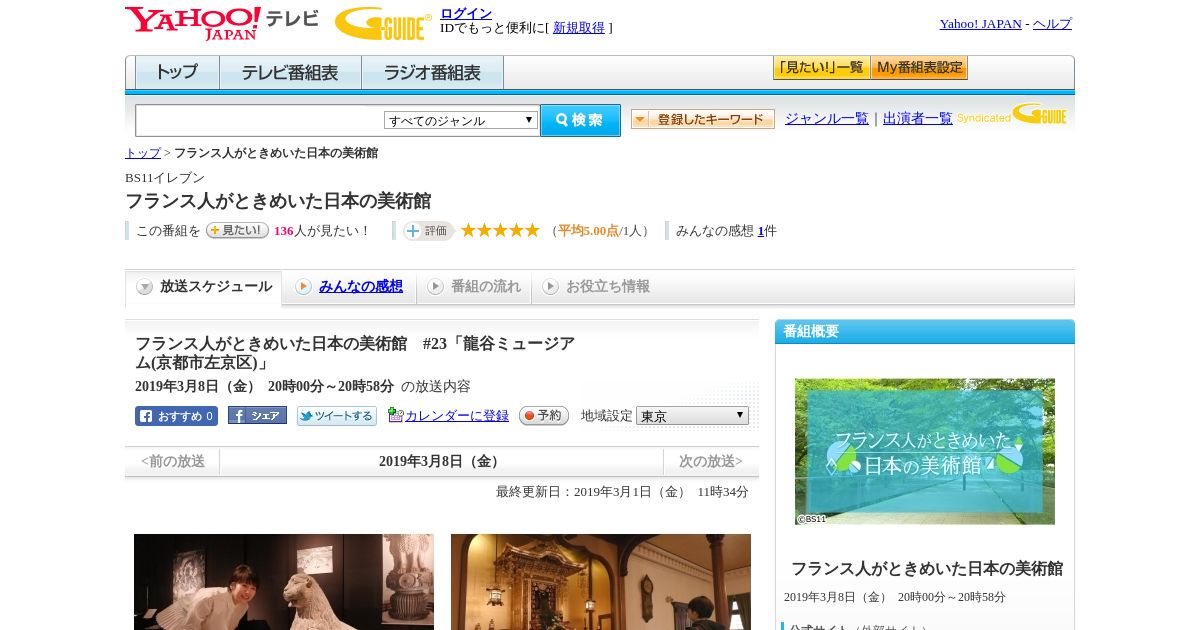The width and height of the screenshot is (1200, 630).
Task: Open the みんなの感想 1件 count link
Action: [x=761, y=231]
